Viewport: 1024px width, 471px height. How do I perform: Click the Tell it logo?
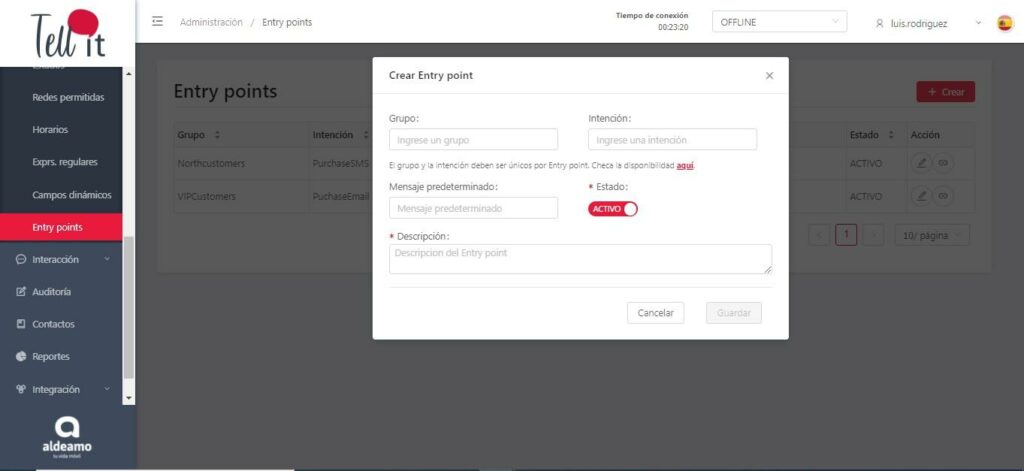pos(67,32)
